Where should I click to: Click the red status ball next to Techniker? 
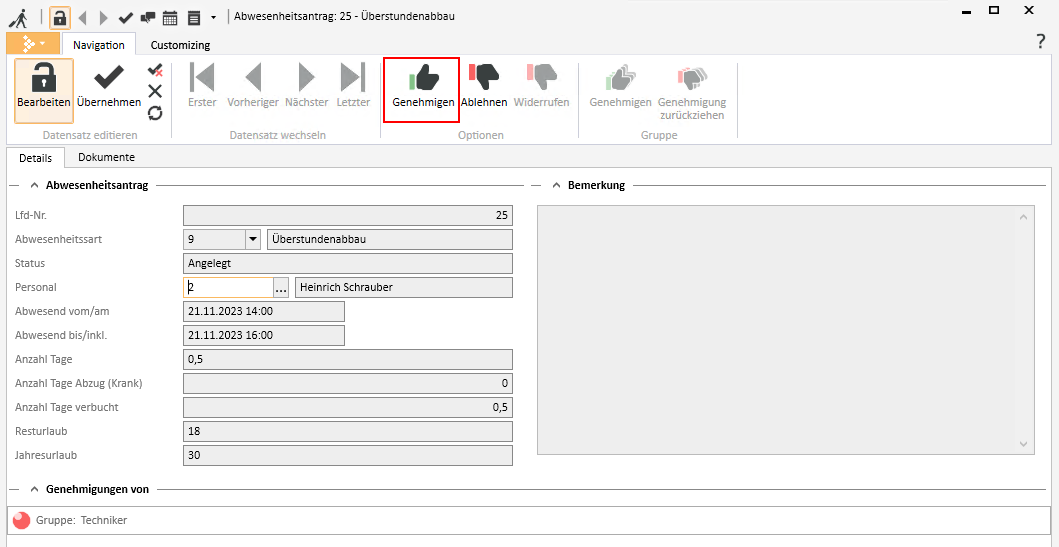tap(22, 520)
